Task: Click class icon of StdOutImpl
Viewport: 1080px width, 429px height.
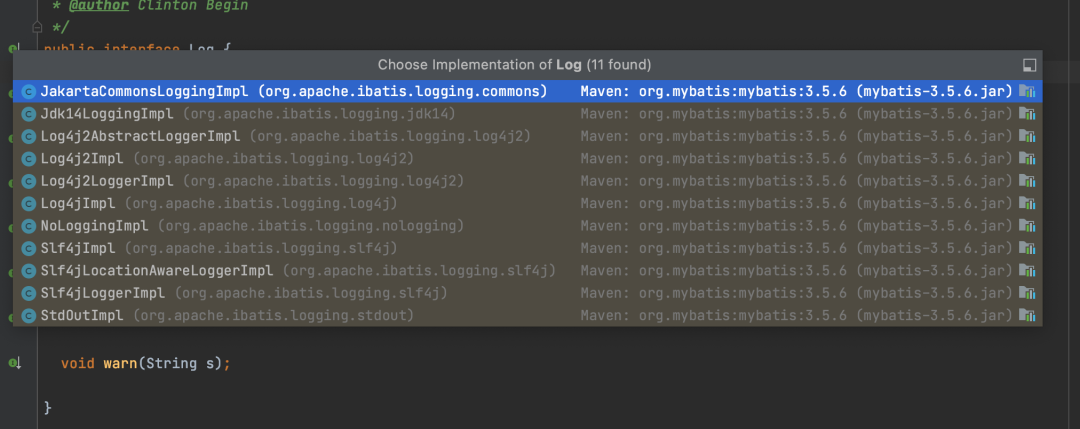Action: (x=28, y=316)
